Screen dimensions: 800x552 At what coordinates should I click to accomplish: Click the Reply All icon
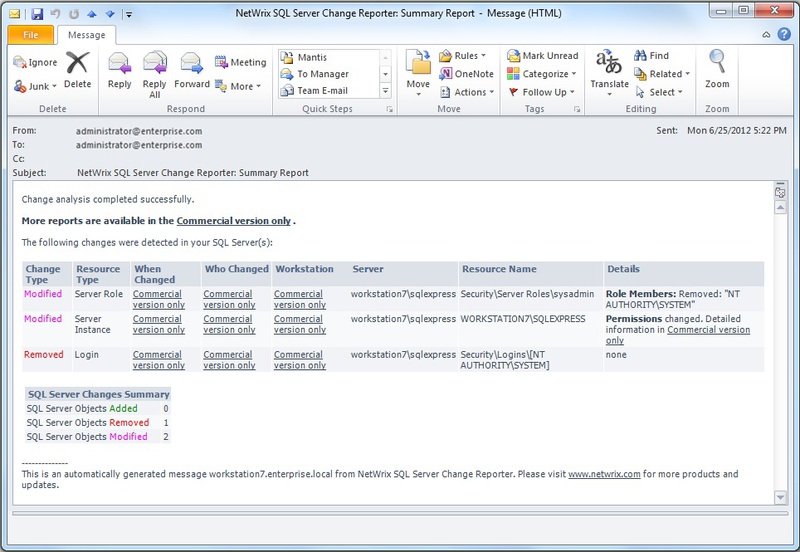click(x=155, y=74)
